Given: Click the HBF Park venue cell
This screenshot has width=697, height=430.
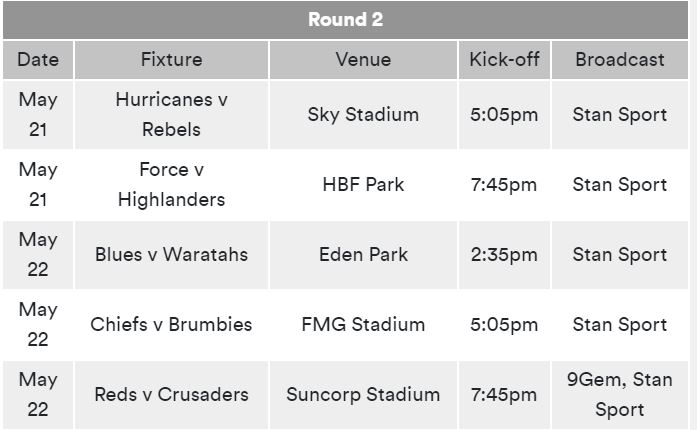Looking at the screenshot, I should (x=363, y=185).
